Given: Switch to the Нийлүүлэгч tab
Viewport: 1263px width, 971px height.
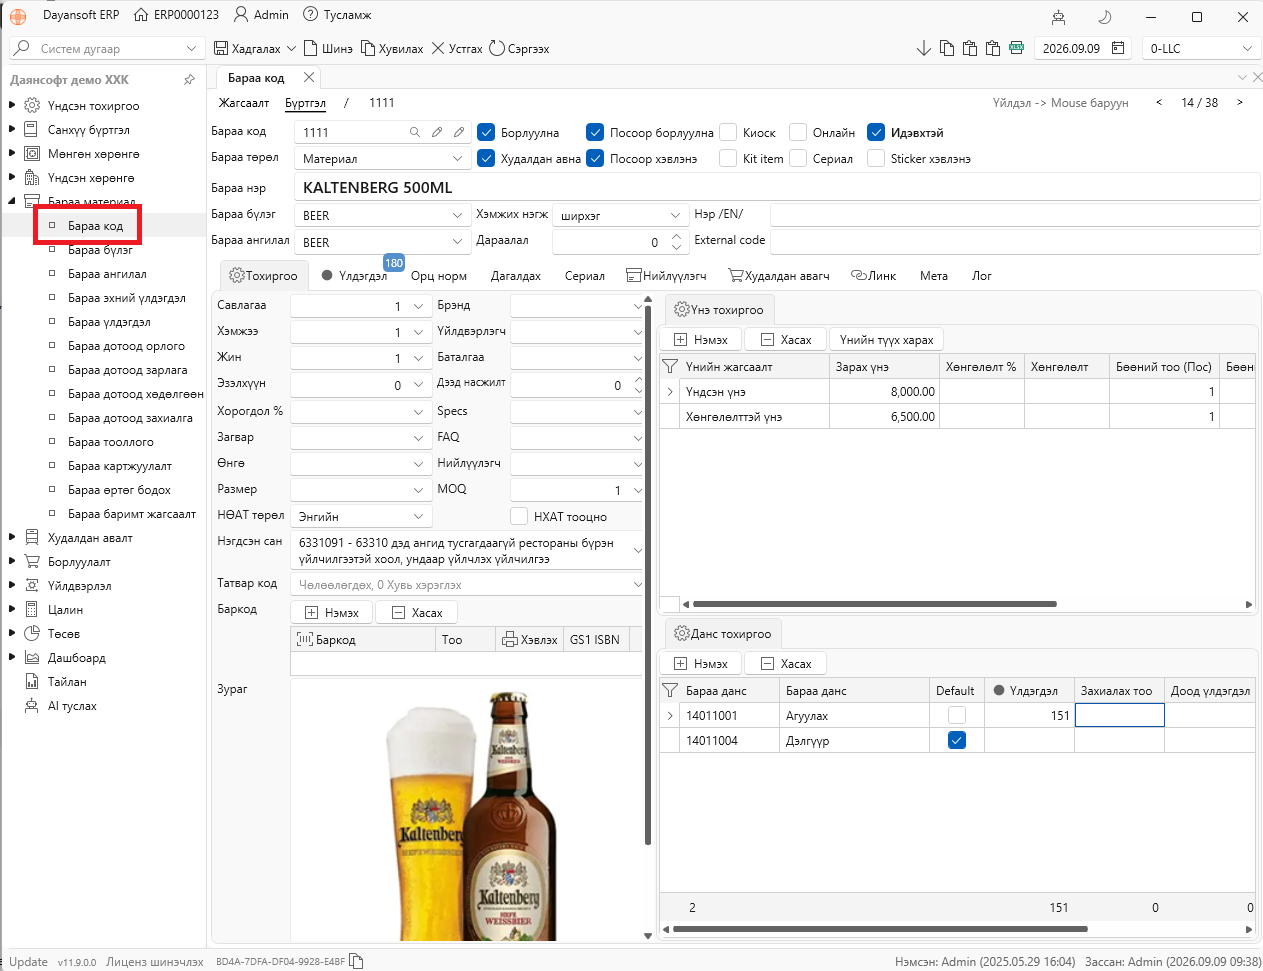Looking at the screenshot, I should point(666,275).
